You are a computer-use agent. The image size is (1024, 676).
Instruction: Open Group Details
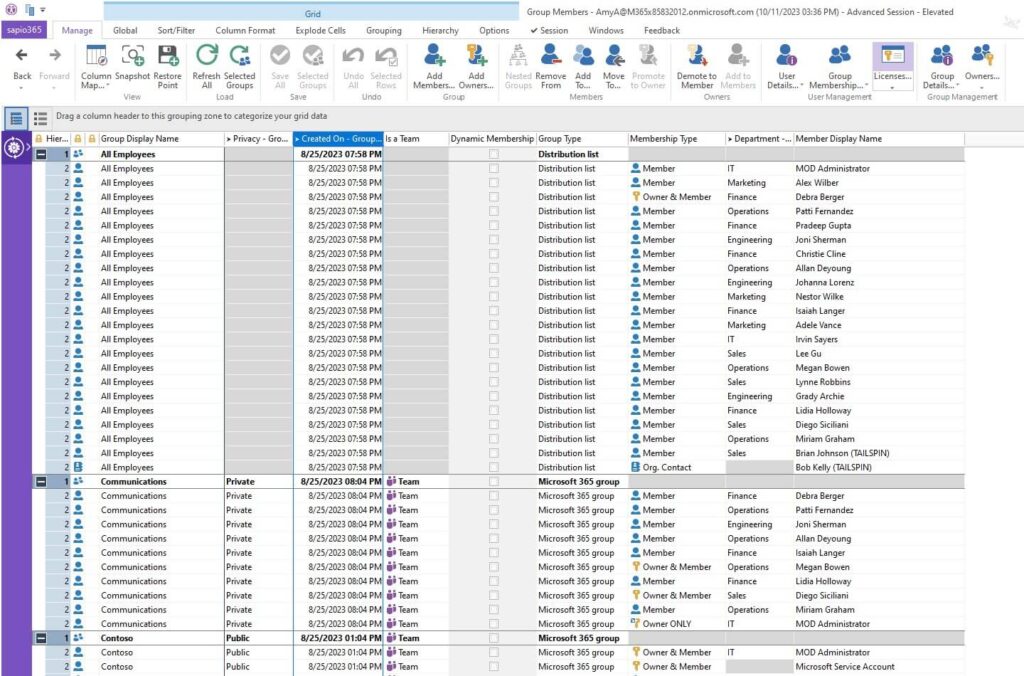(x=942, y=67)
